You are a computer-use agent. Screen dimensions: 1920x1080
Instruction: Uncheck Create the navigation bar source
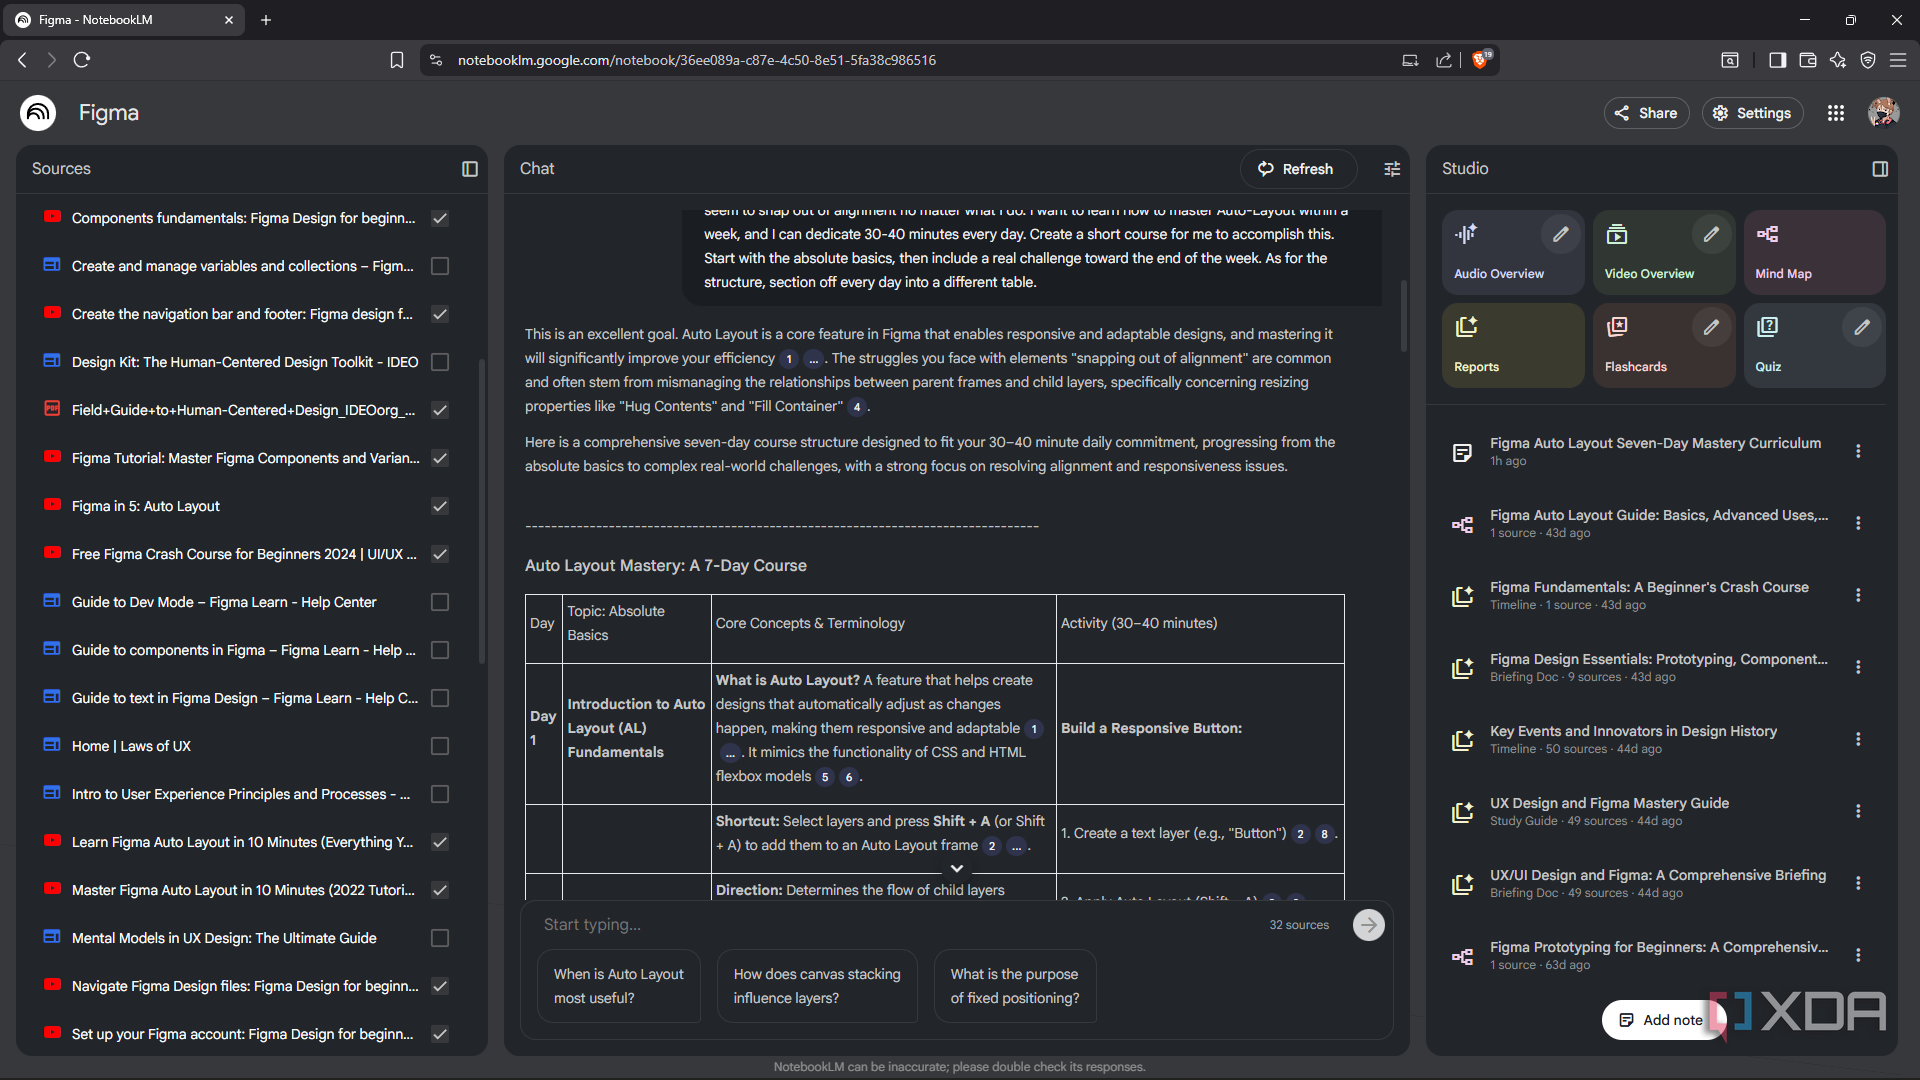440,314
